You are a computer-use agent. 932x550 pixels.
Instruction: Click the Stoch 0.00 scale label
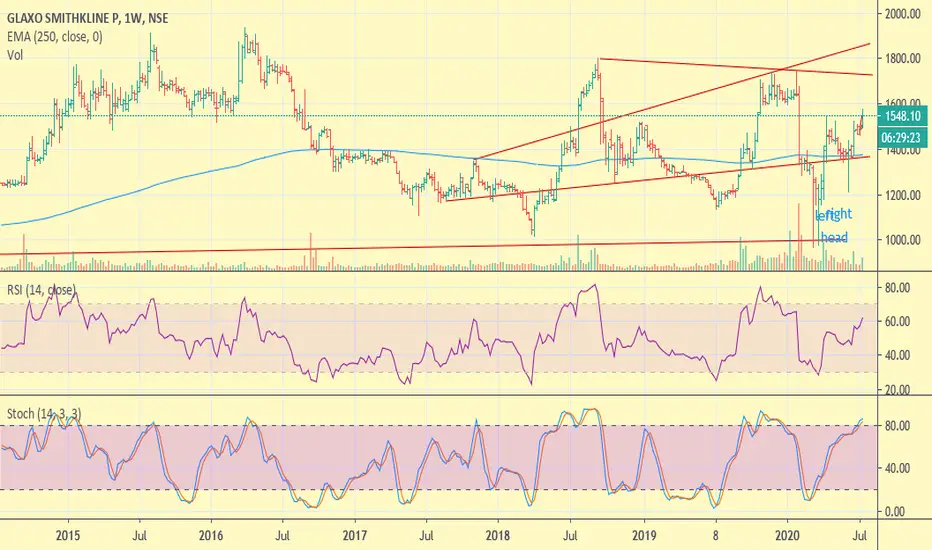(x=897, y=511)
